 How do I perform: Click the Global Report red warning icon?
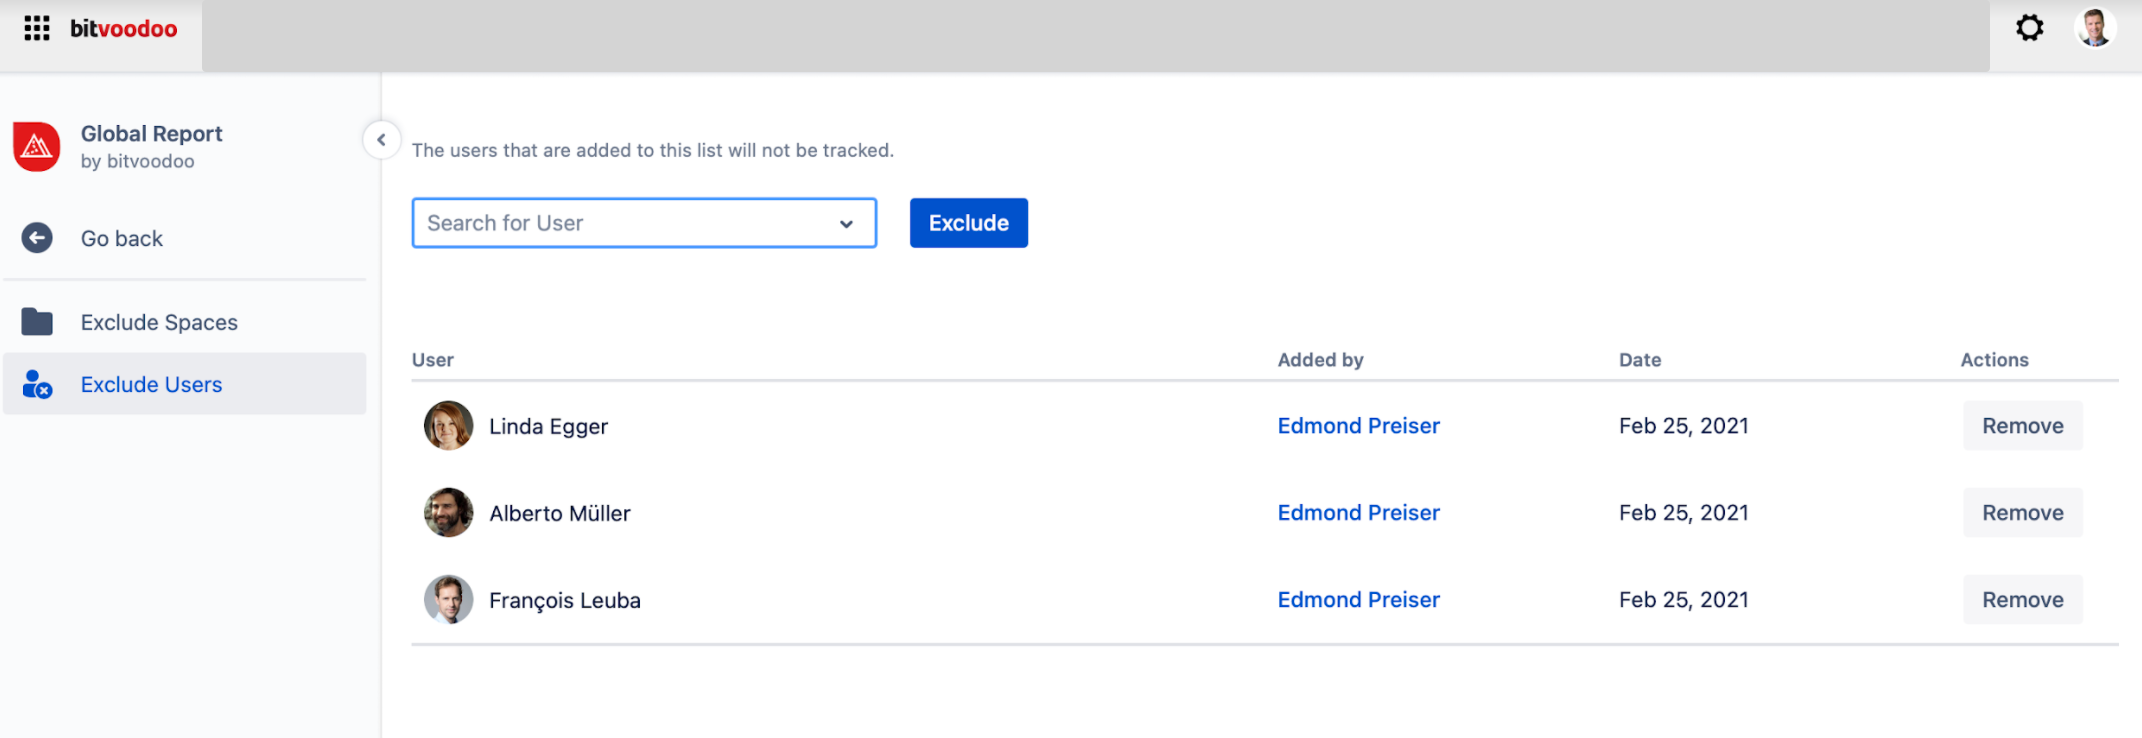(x=36, y=146)
